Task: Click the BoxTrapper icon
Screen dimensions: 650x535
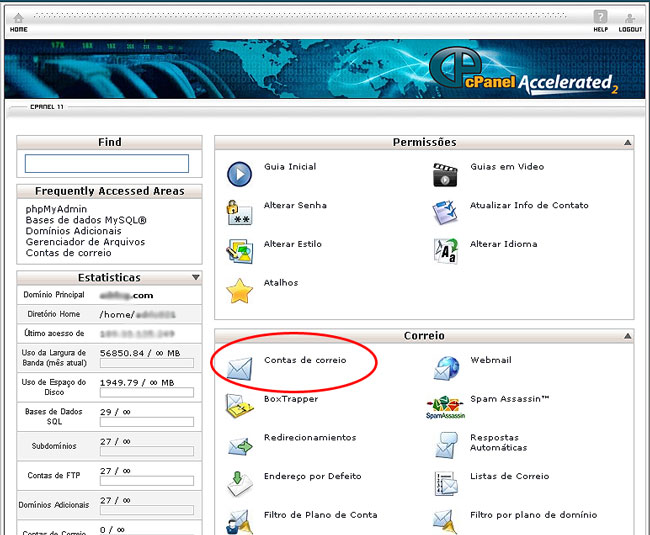Action: [x=240, y=405]
